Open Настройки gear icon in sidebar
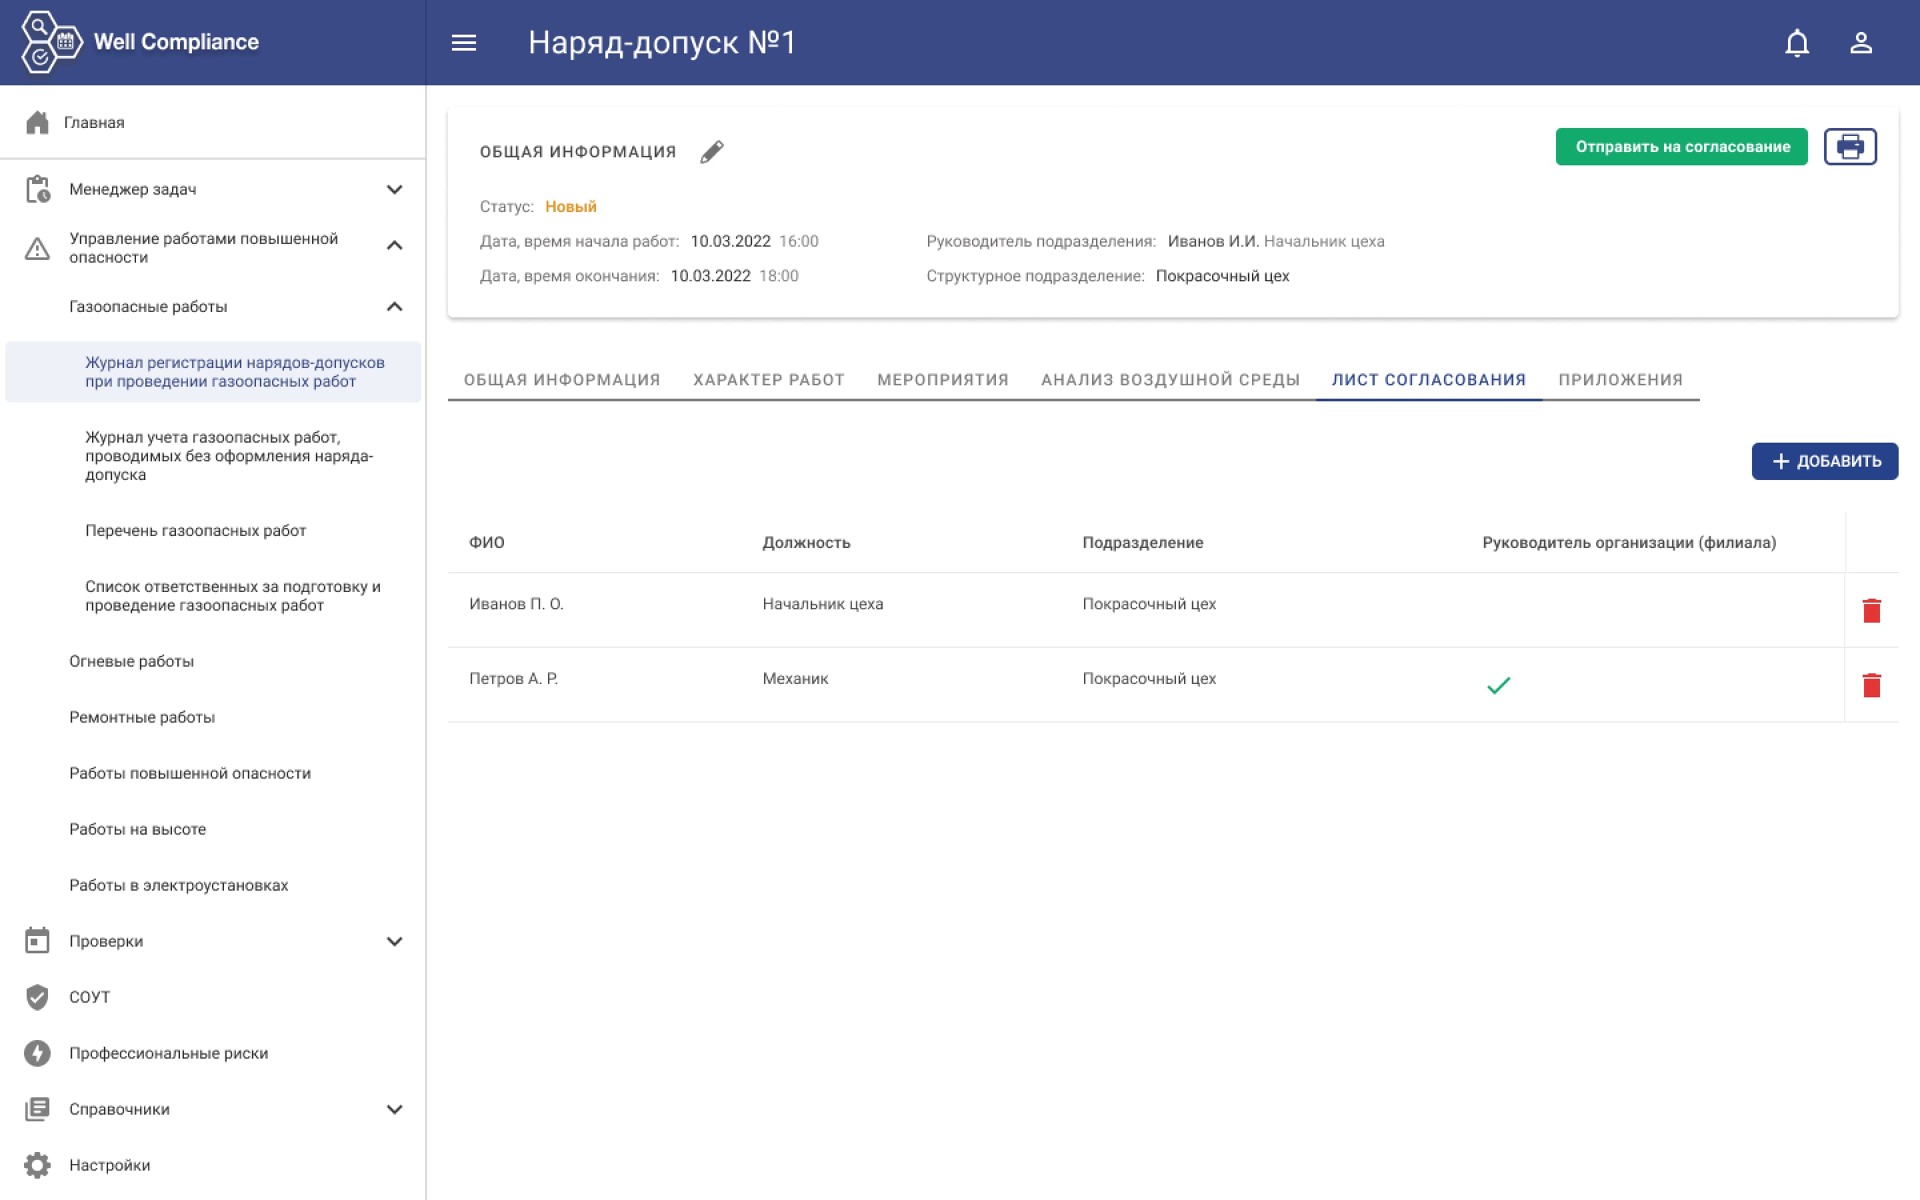The width and height of the screenshot is (1920, 1200). click(37, 1165)
